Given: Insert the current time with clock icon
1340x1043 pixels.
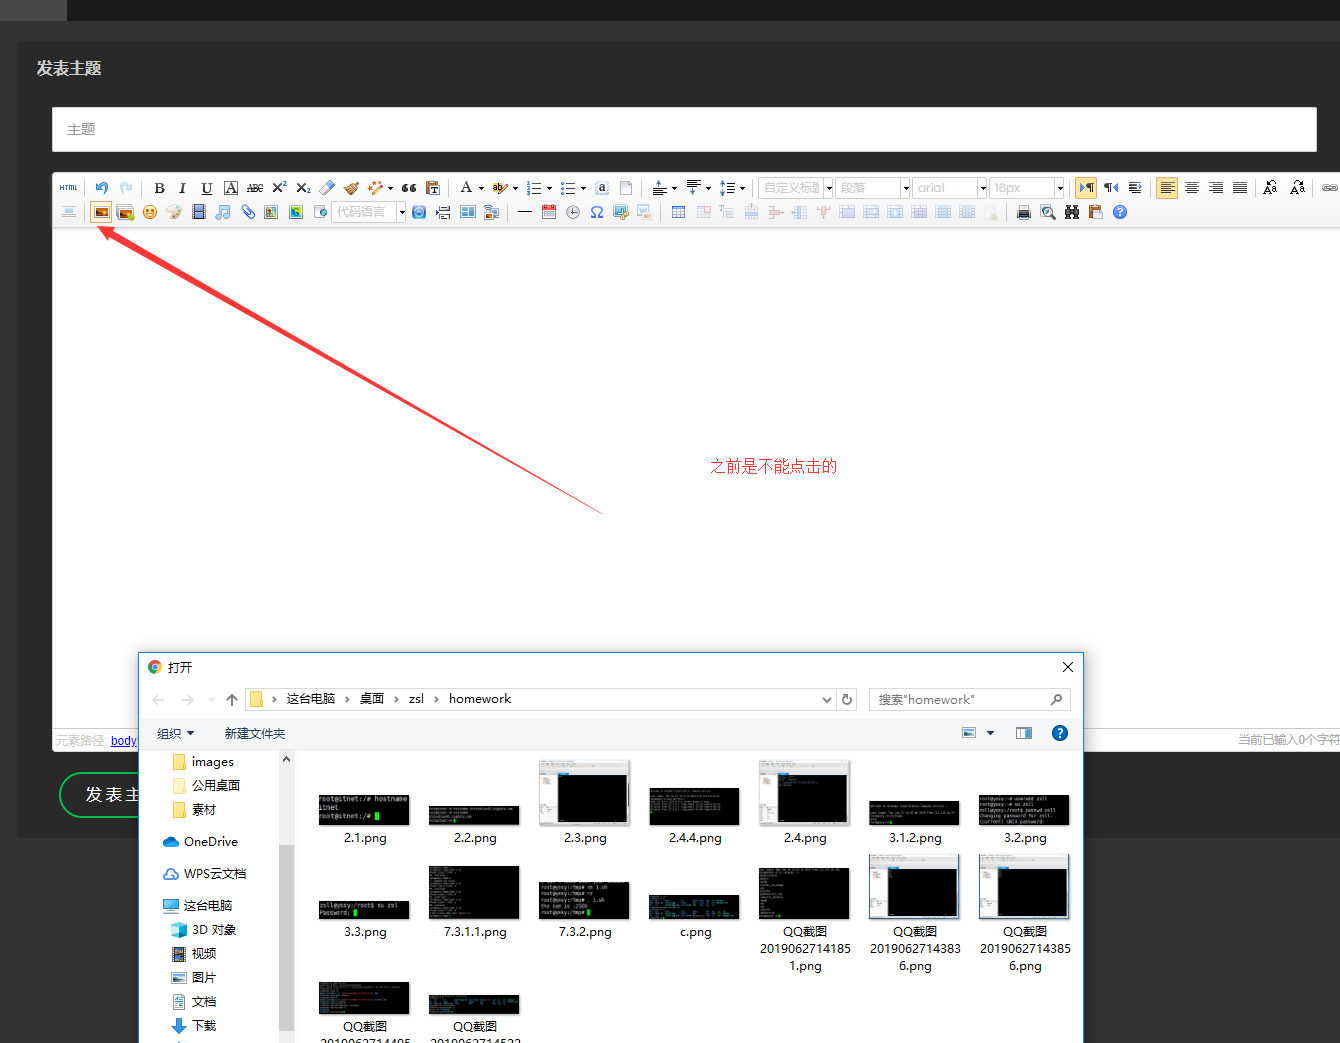Looking at the screenshot, I should 573,212.
